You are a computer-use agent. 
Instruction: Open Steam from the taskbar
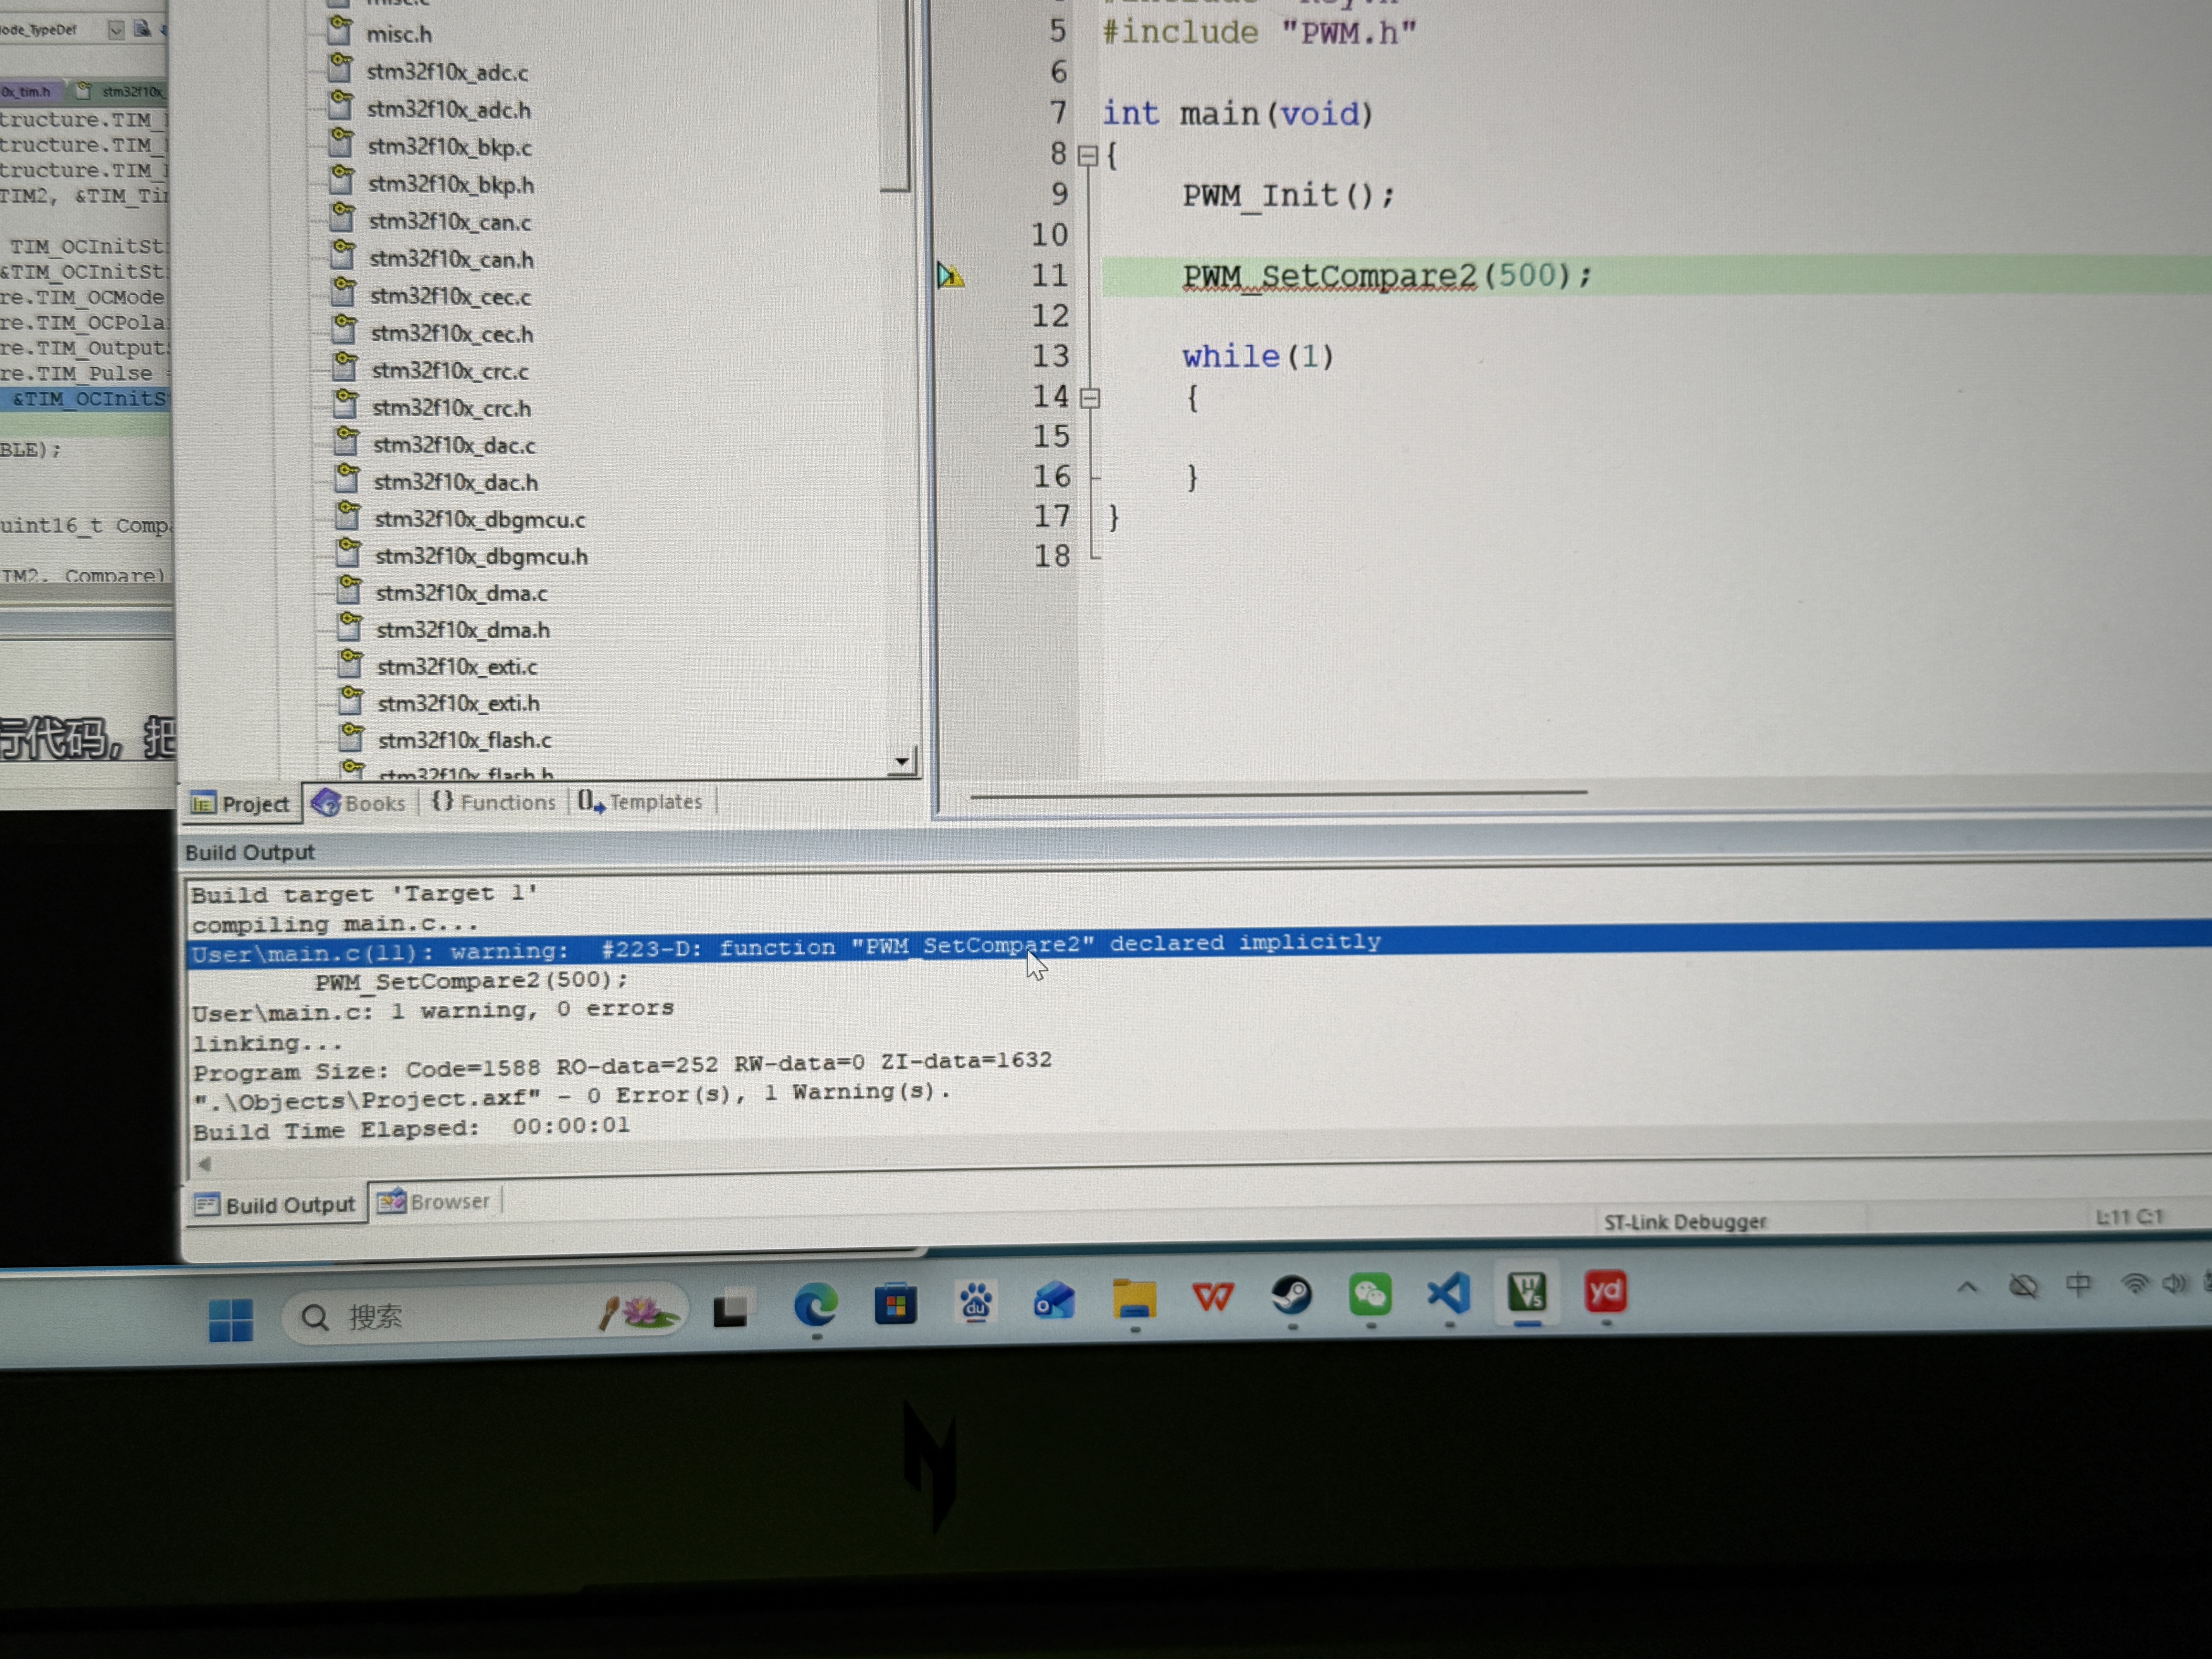coord(1291,1296)
